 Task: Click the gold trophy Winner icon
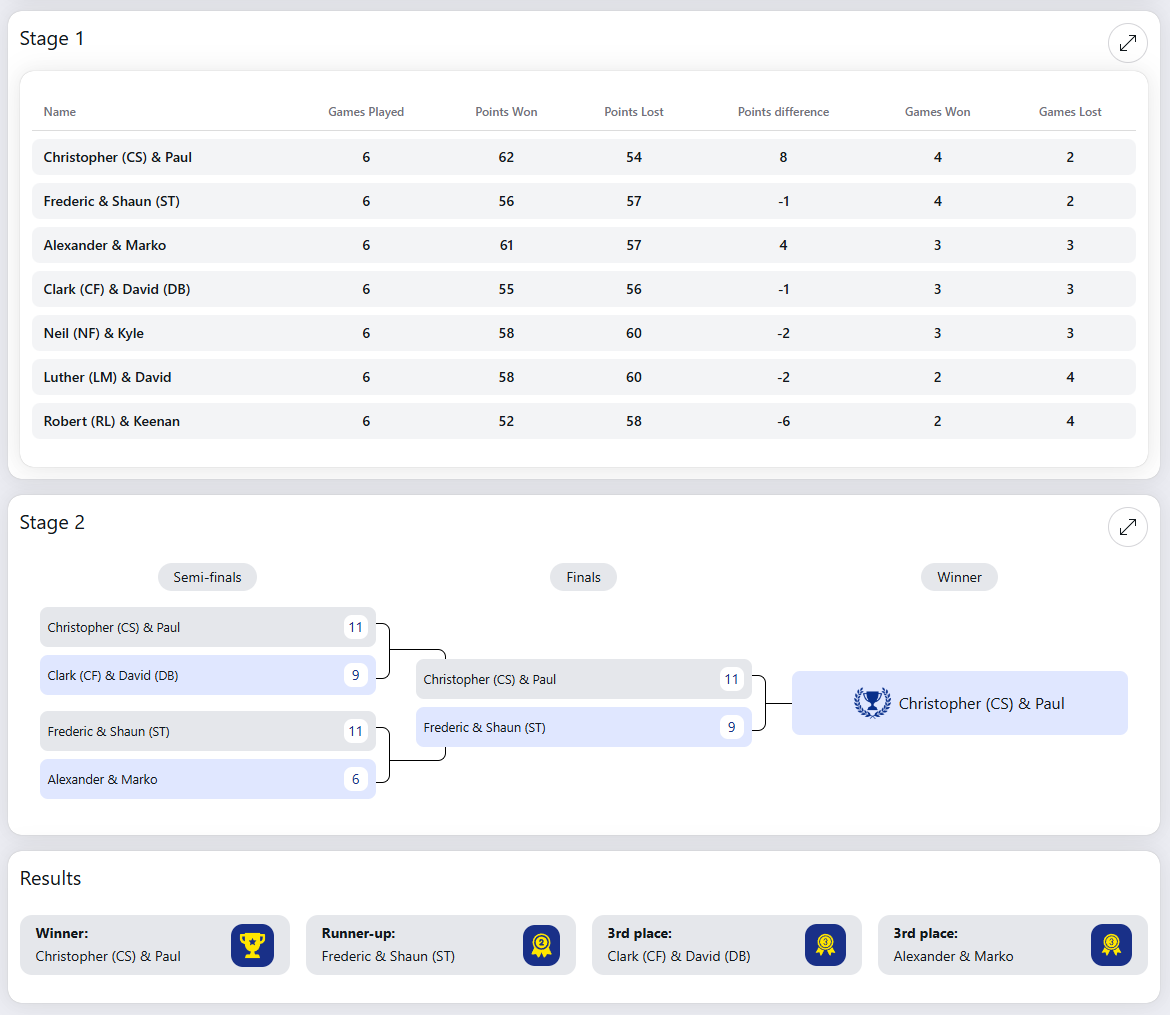pyautogui.click(x=252, y=945)
